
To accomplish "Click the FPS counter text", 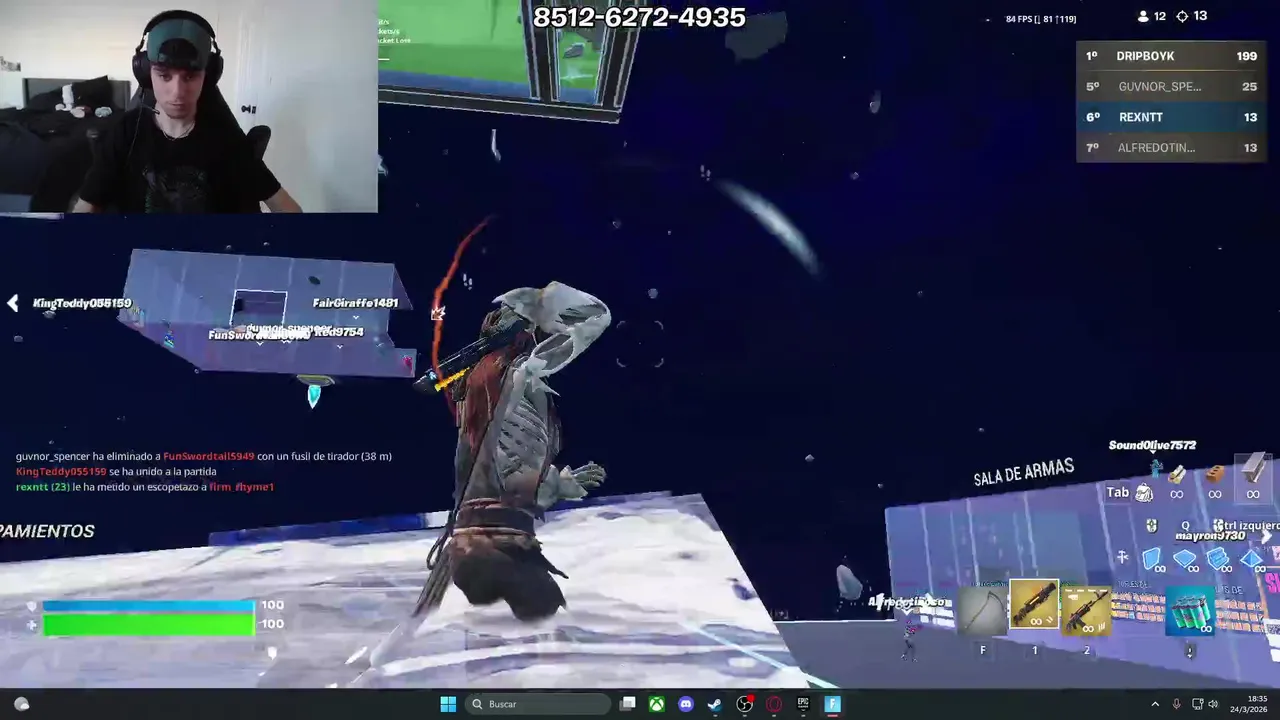I will click(1041, 19).
